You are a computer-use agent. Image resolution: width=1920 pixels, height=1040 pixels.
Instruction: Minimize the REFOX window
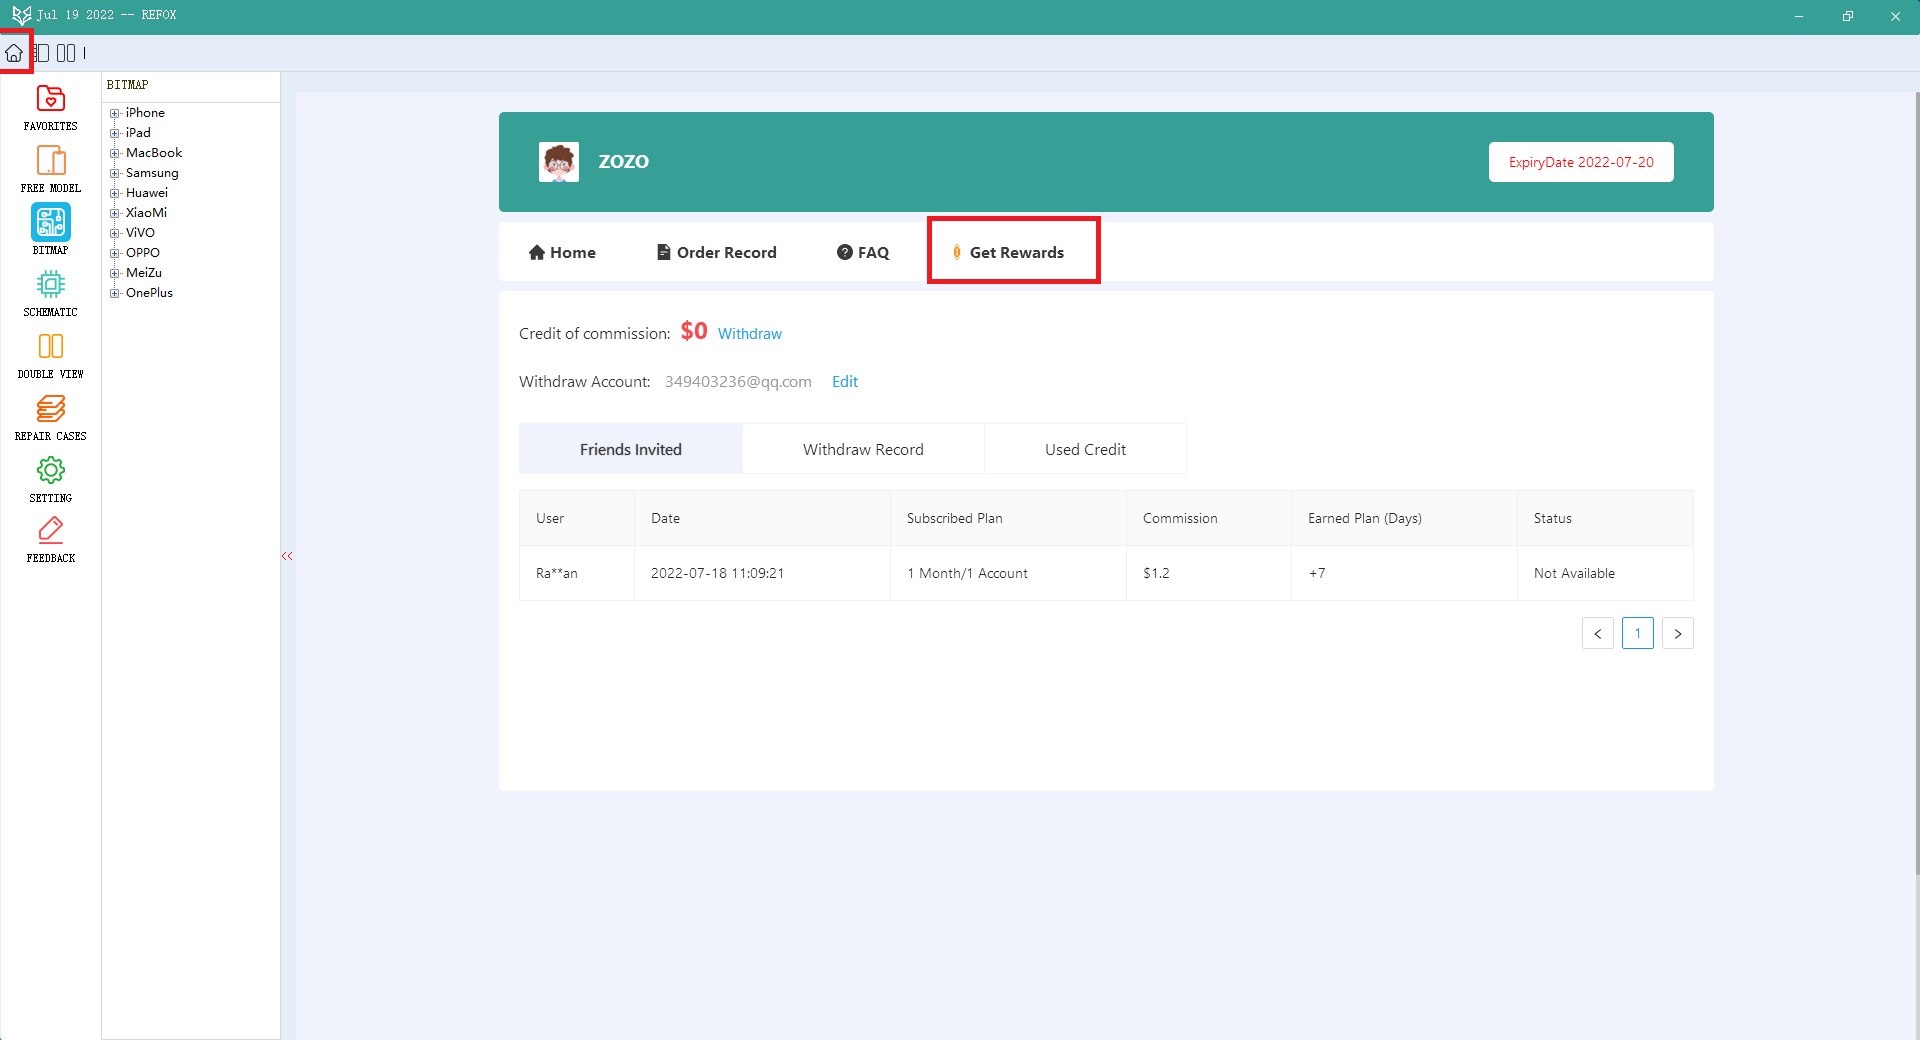tap(1799, 16)
